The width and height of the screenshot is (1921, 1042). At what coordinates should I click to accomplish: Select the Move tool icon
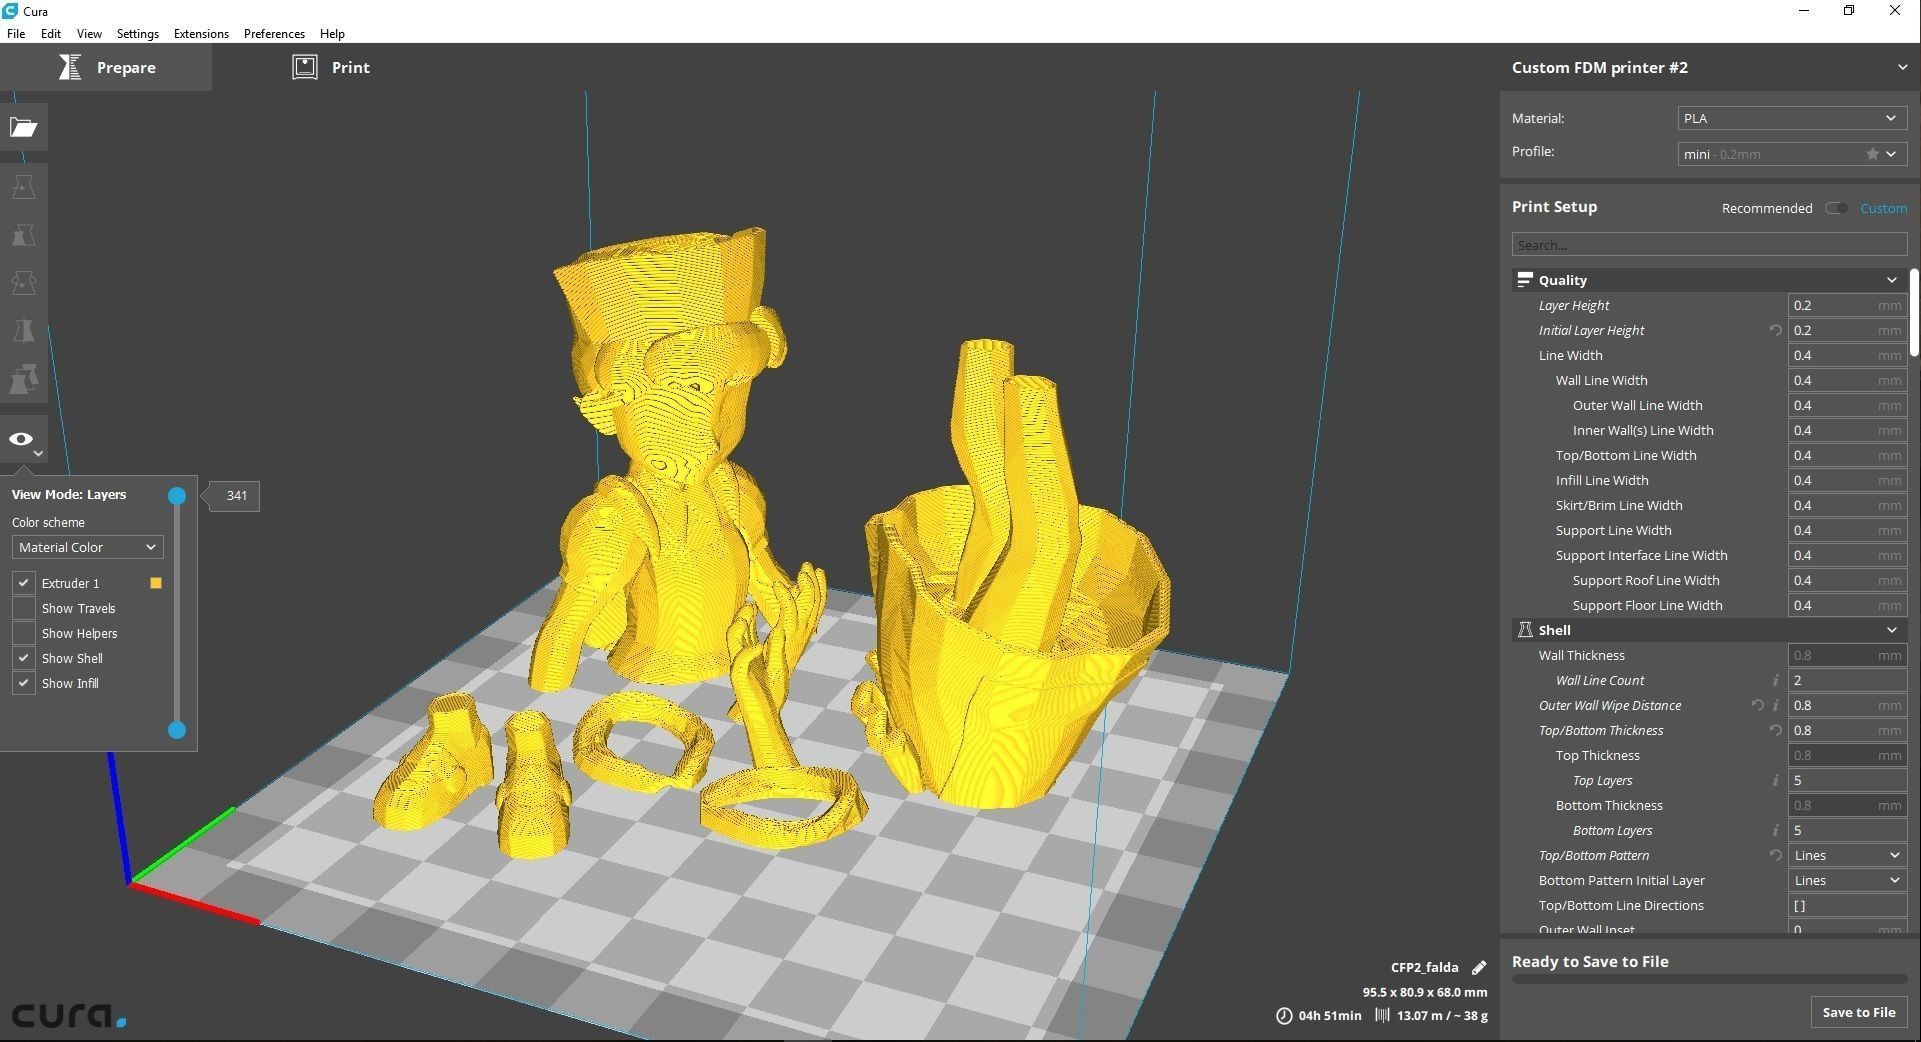(24, 187)
